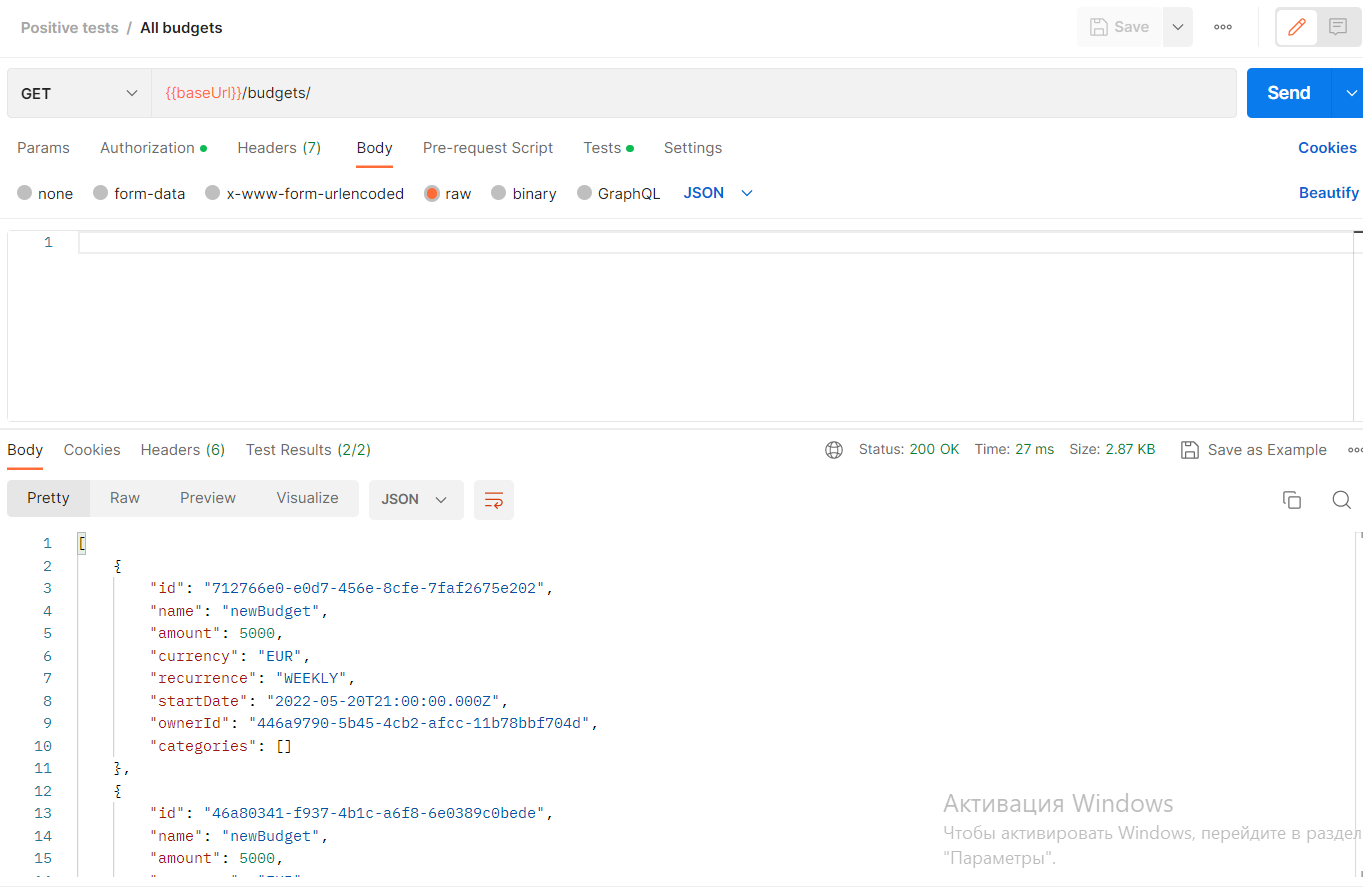Open the response search magnifier
The height and width of the screenshot is (891, 1363).
tap(1341, 499)
